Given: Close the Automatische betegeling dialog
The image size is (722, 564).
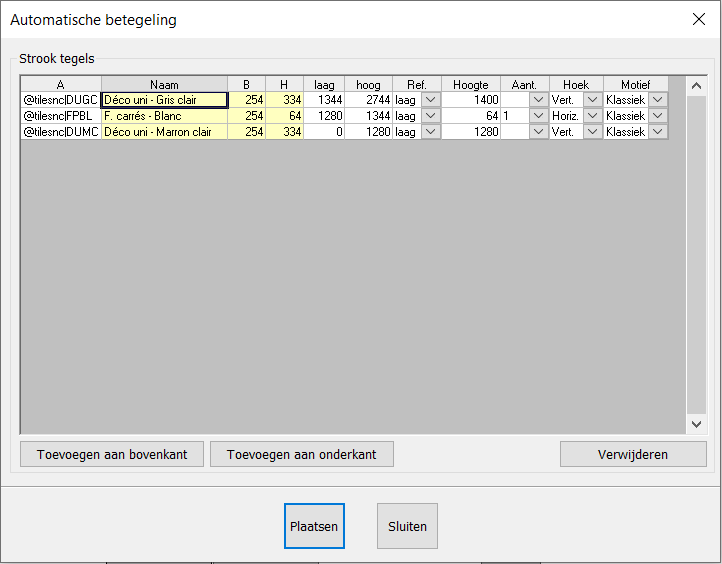Looking at the screenshot, I should click(698, 19).
